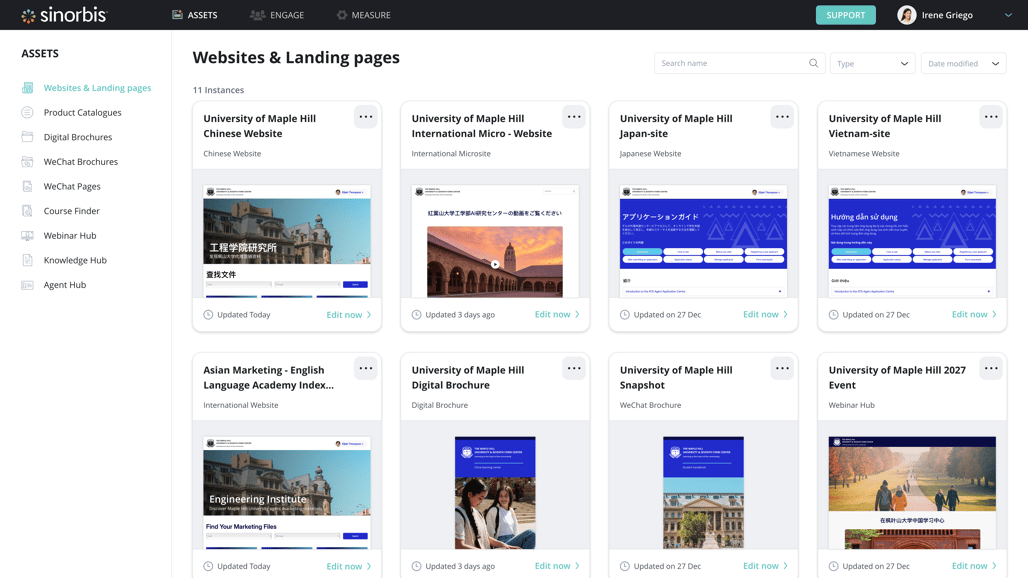Open Digital Brochures in the sidebar

77,137
